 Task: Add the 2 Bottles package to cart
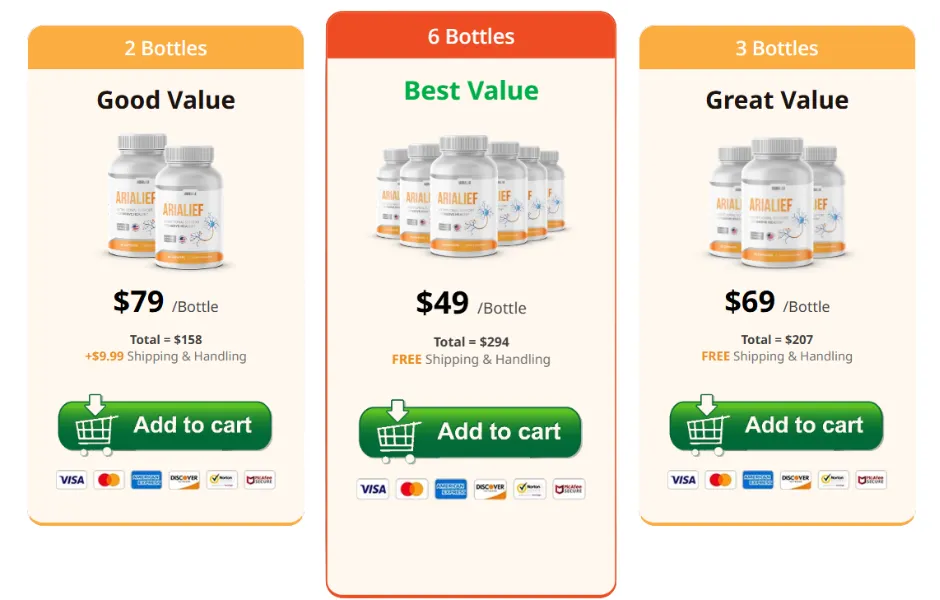(165, 425)
